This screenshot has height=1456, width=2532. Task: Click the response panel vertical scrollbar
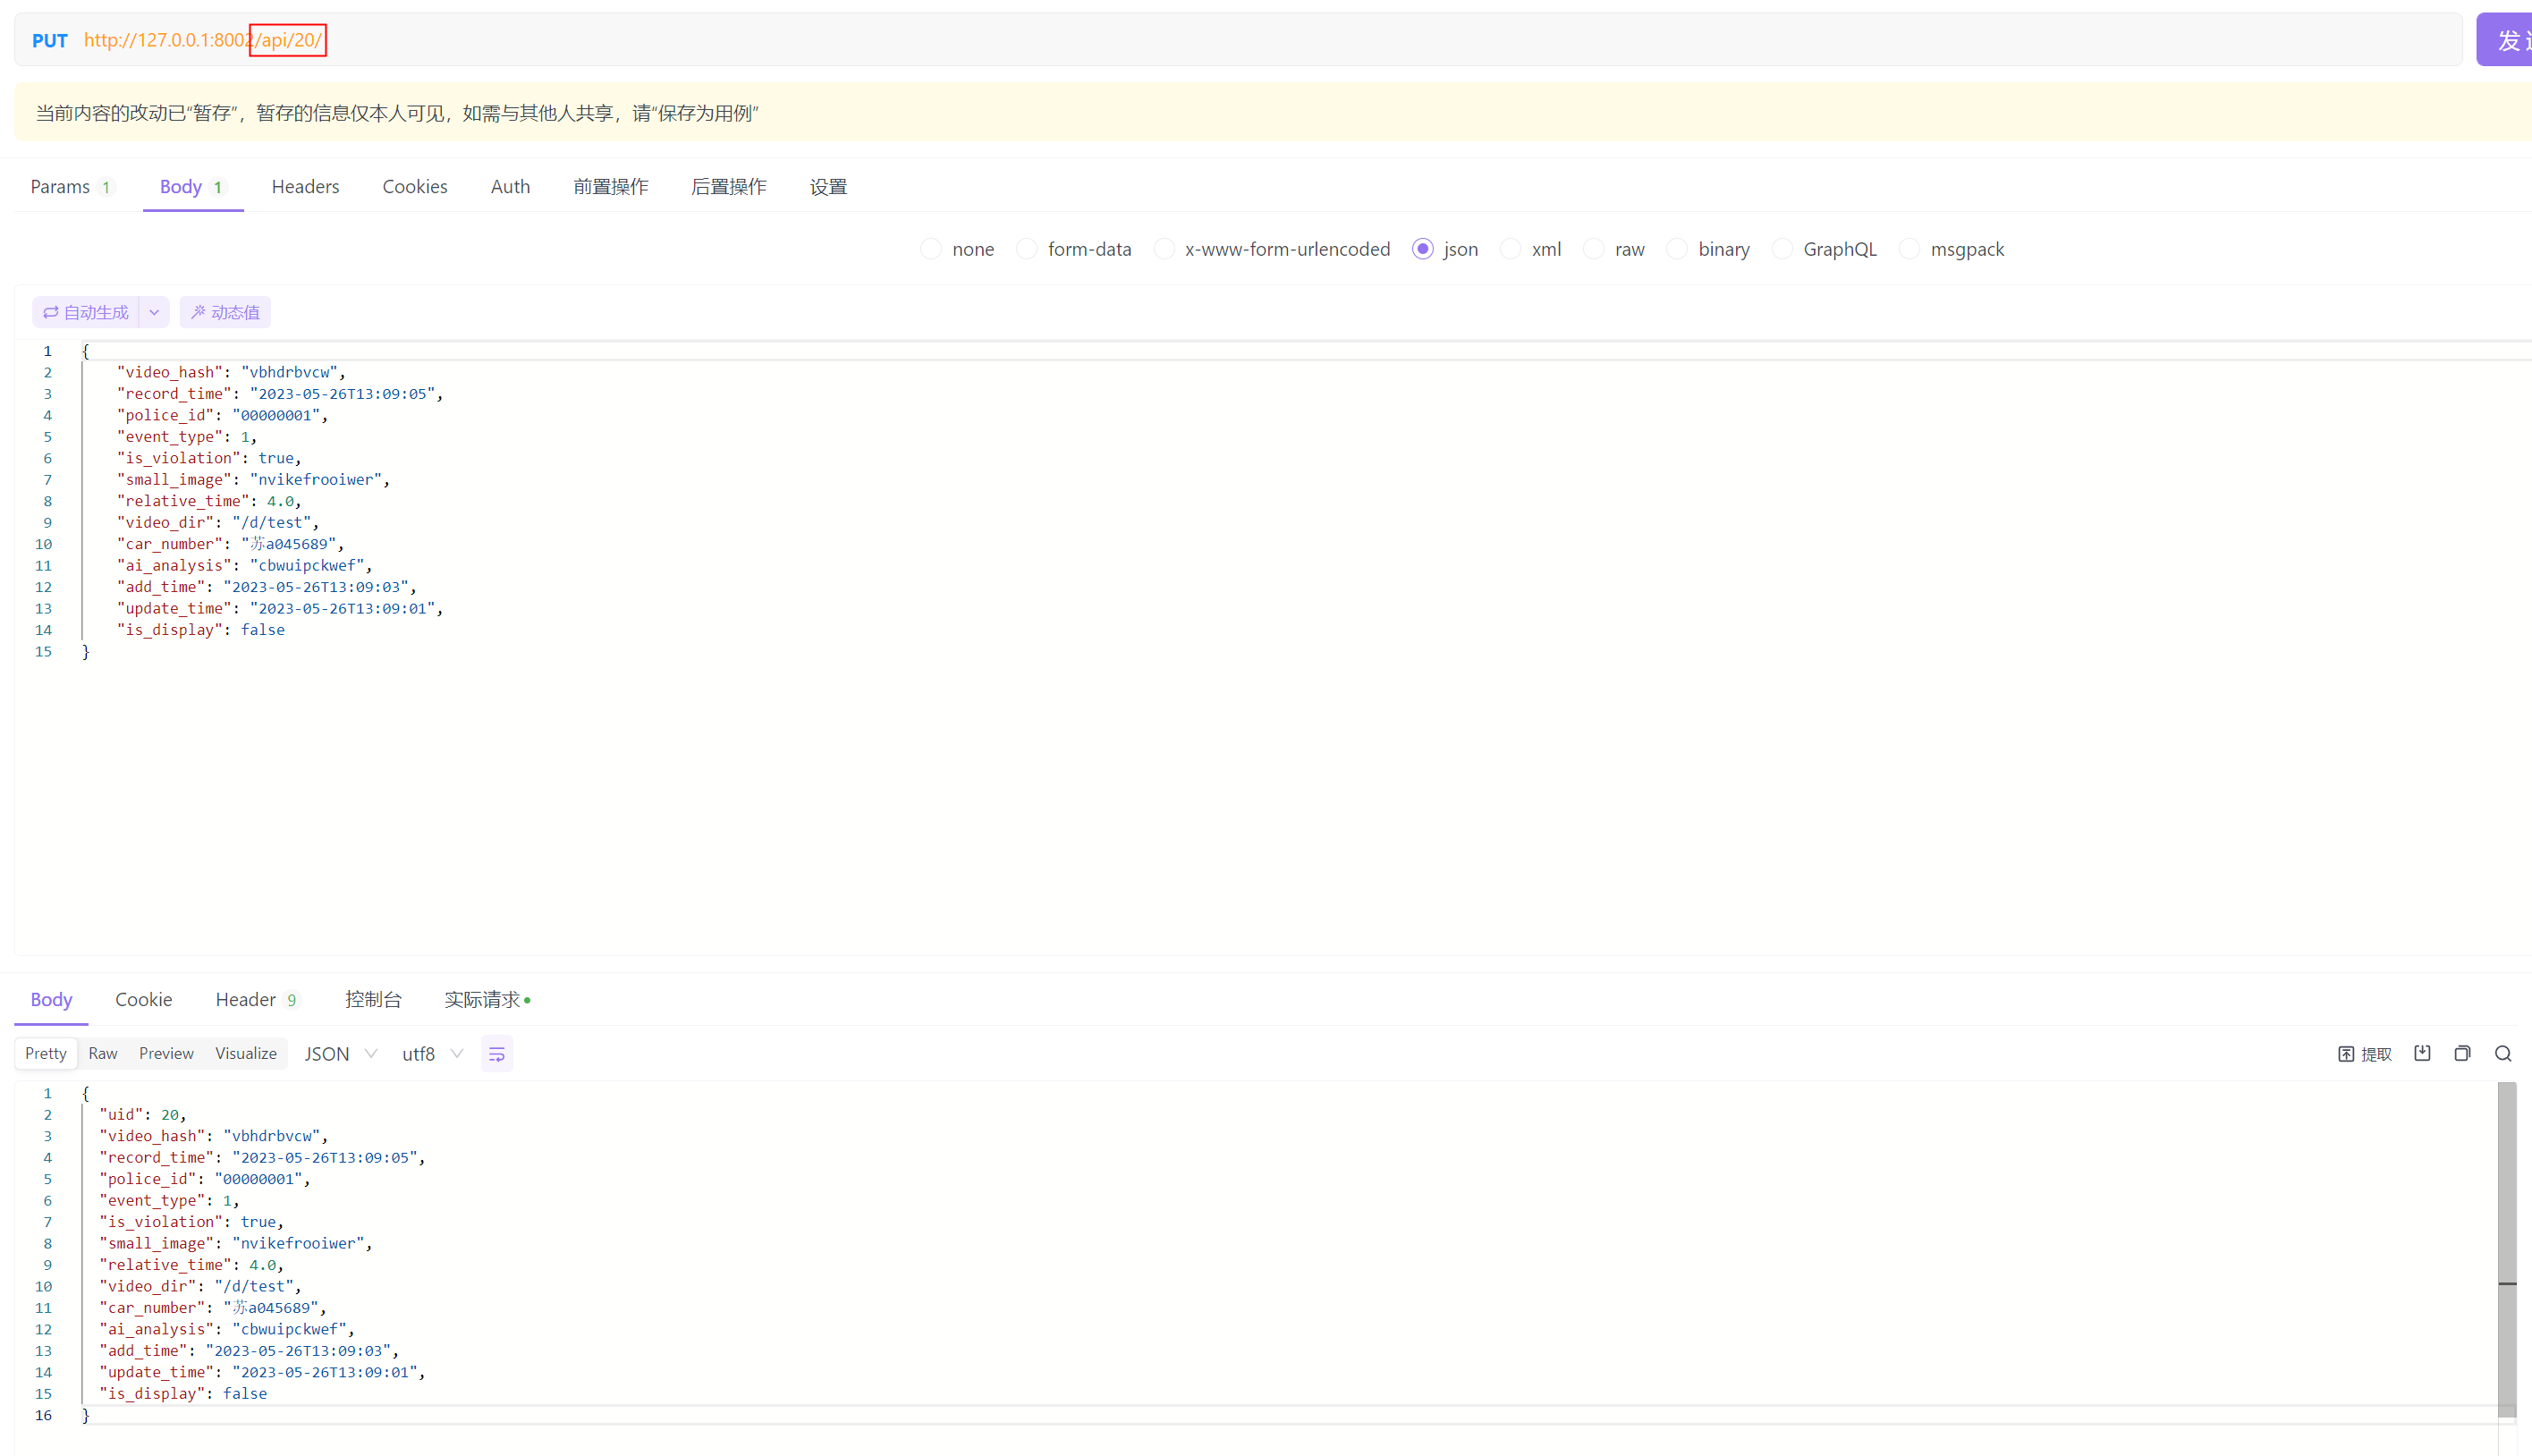pyautogui.click(x=2506, y=1250)
